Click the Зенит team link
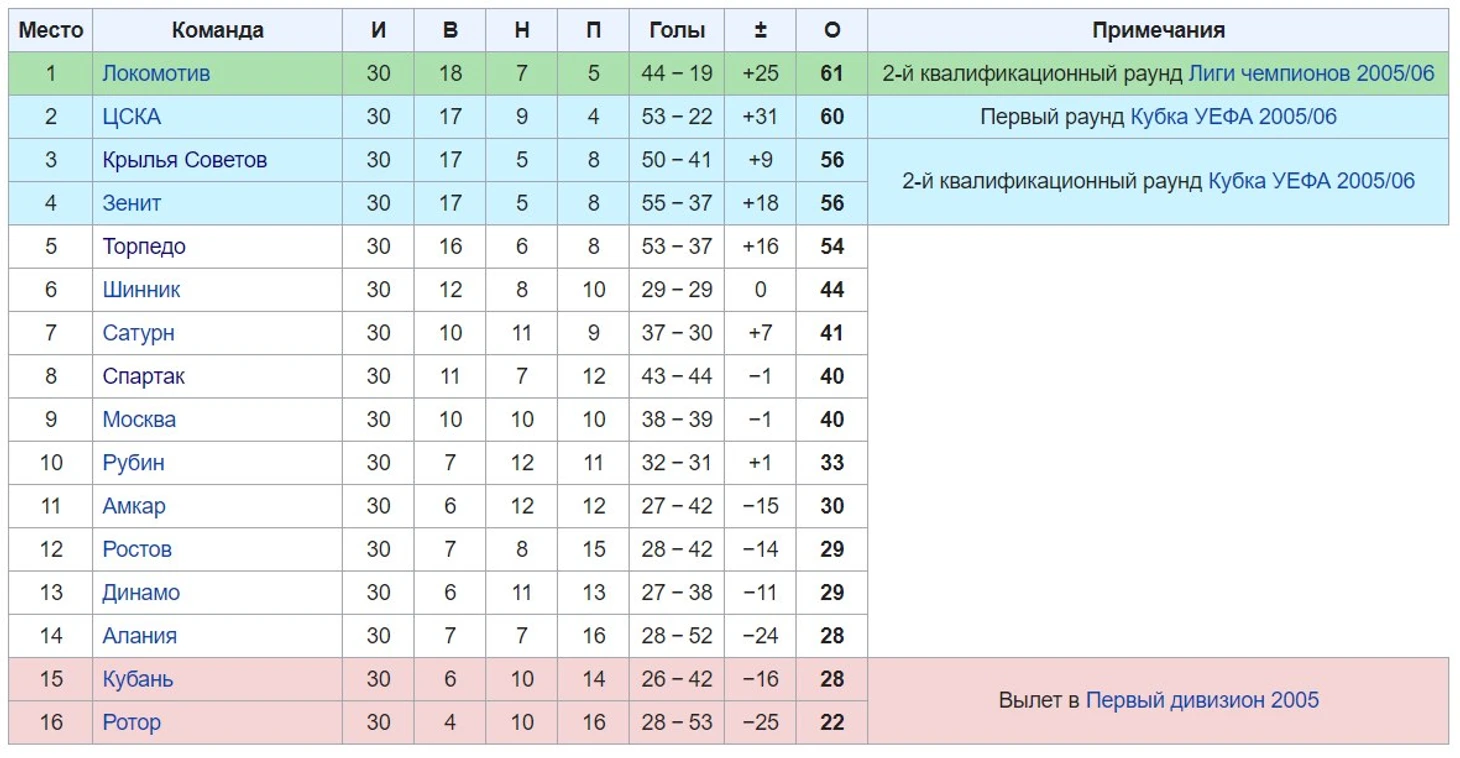1460x758 pixels. coord(131,203)
